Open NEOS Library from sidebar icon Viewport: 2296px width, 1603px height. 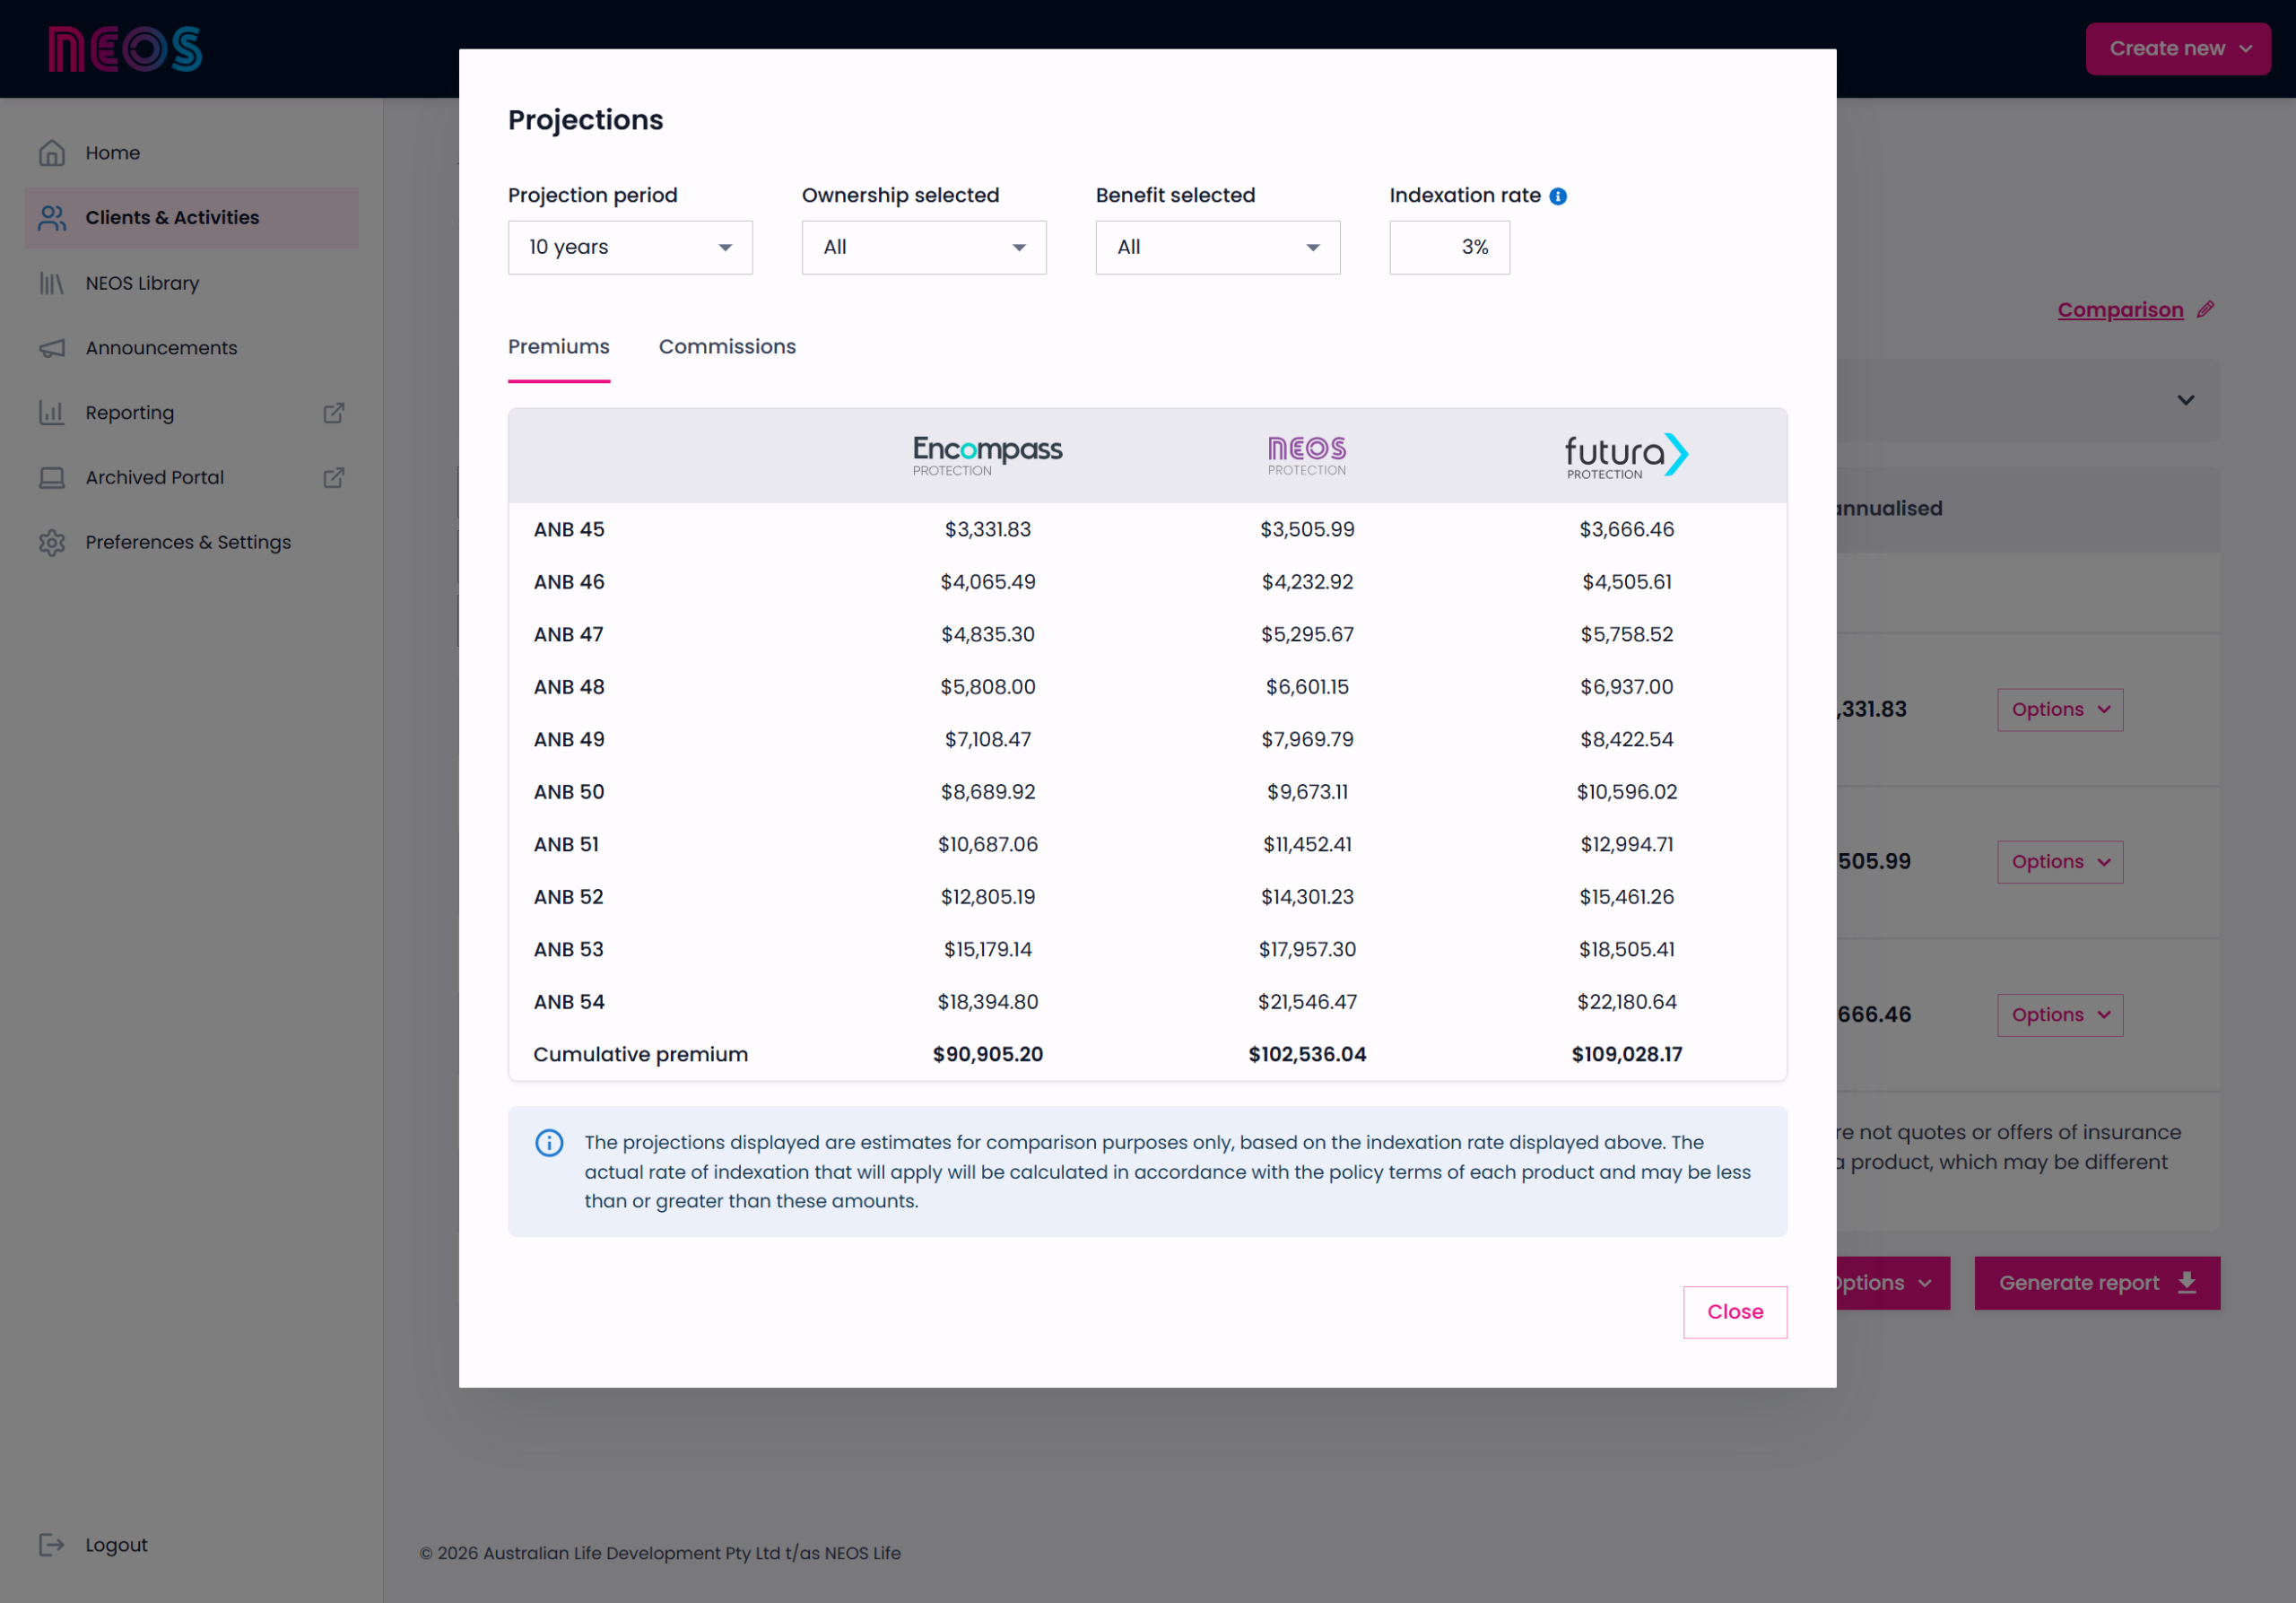click(x=52, y=283)
